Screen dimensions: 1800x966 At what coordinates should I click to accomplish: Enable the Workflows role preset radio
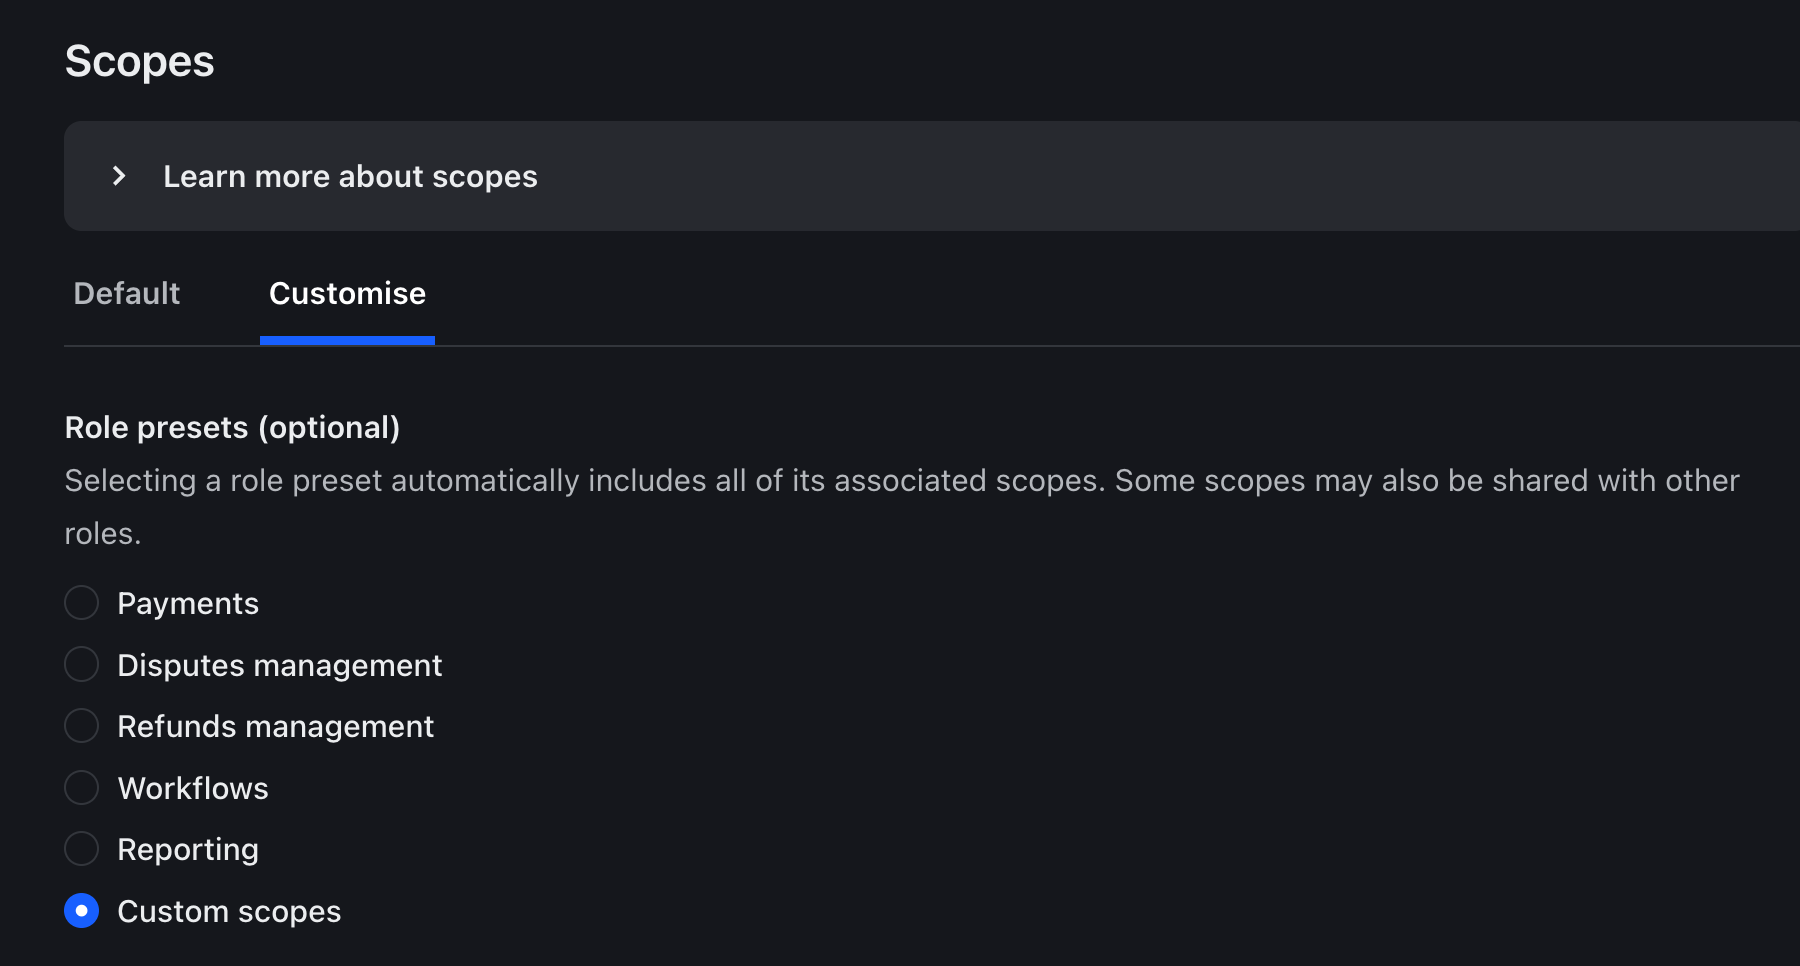[82, 788]
